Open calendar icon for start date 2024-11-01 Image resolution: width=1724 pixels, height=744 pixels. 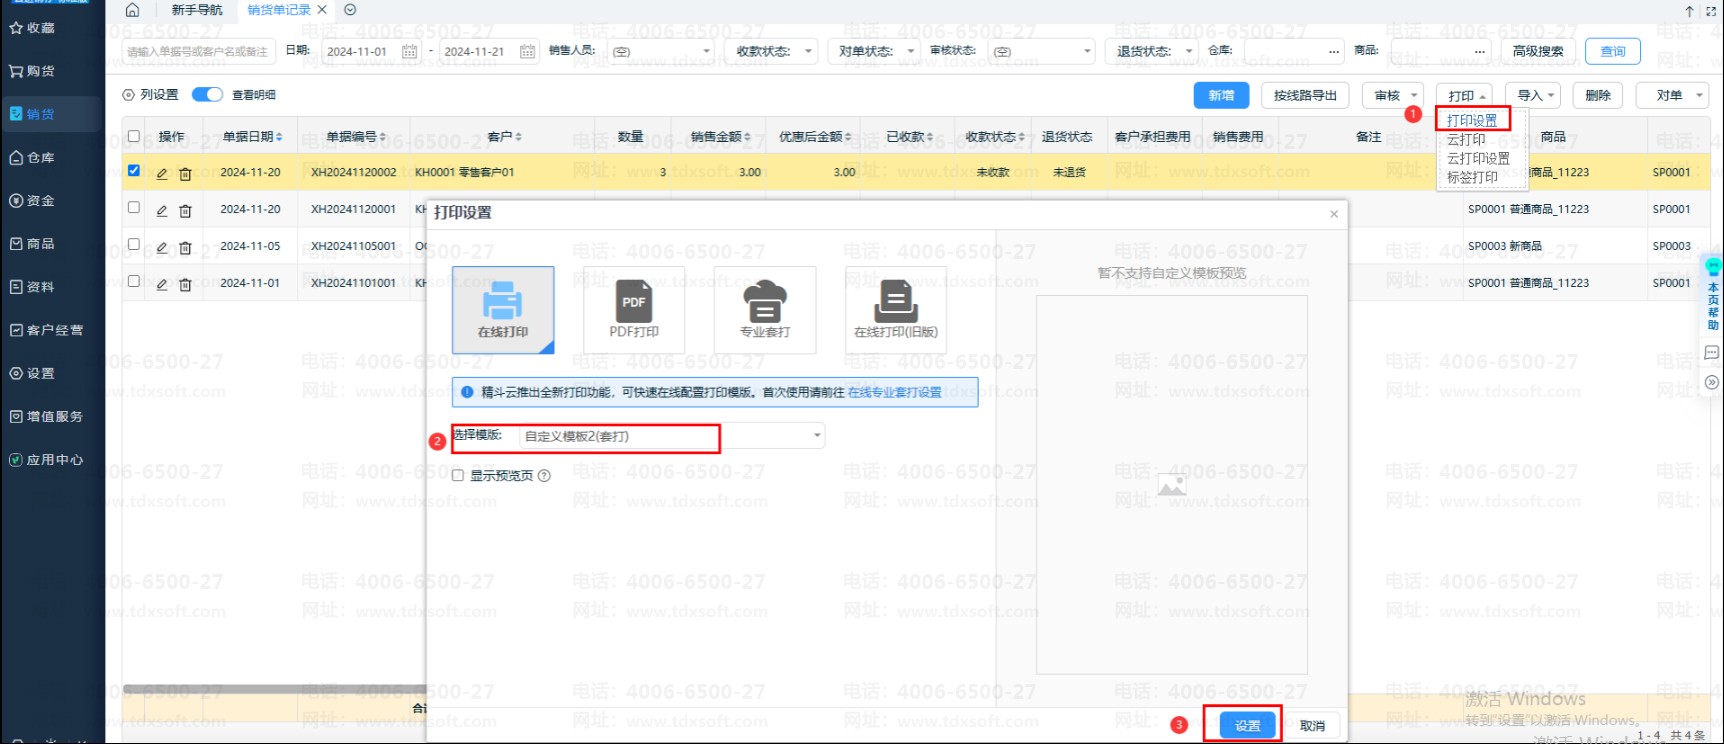click(x=409, y=51)
